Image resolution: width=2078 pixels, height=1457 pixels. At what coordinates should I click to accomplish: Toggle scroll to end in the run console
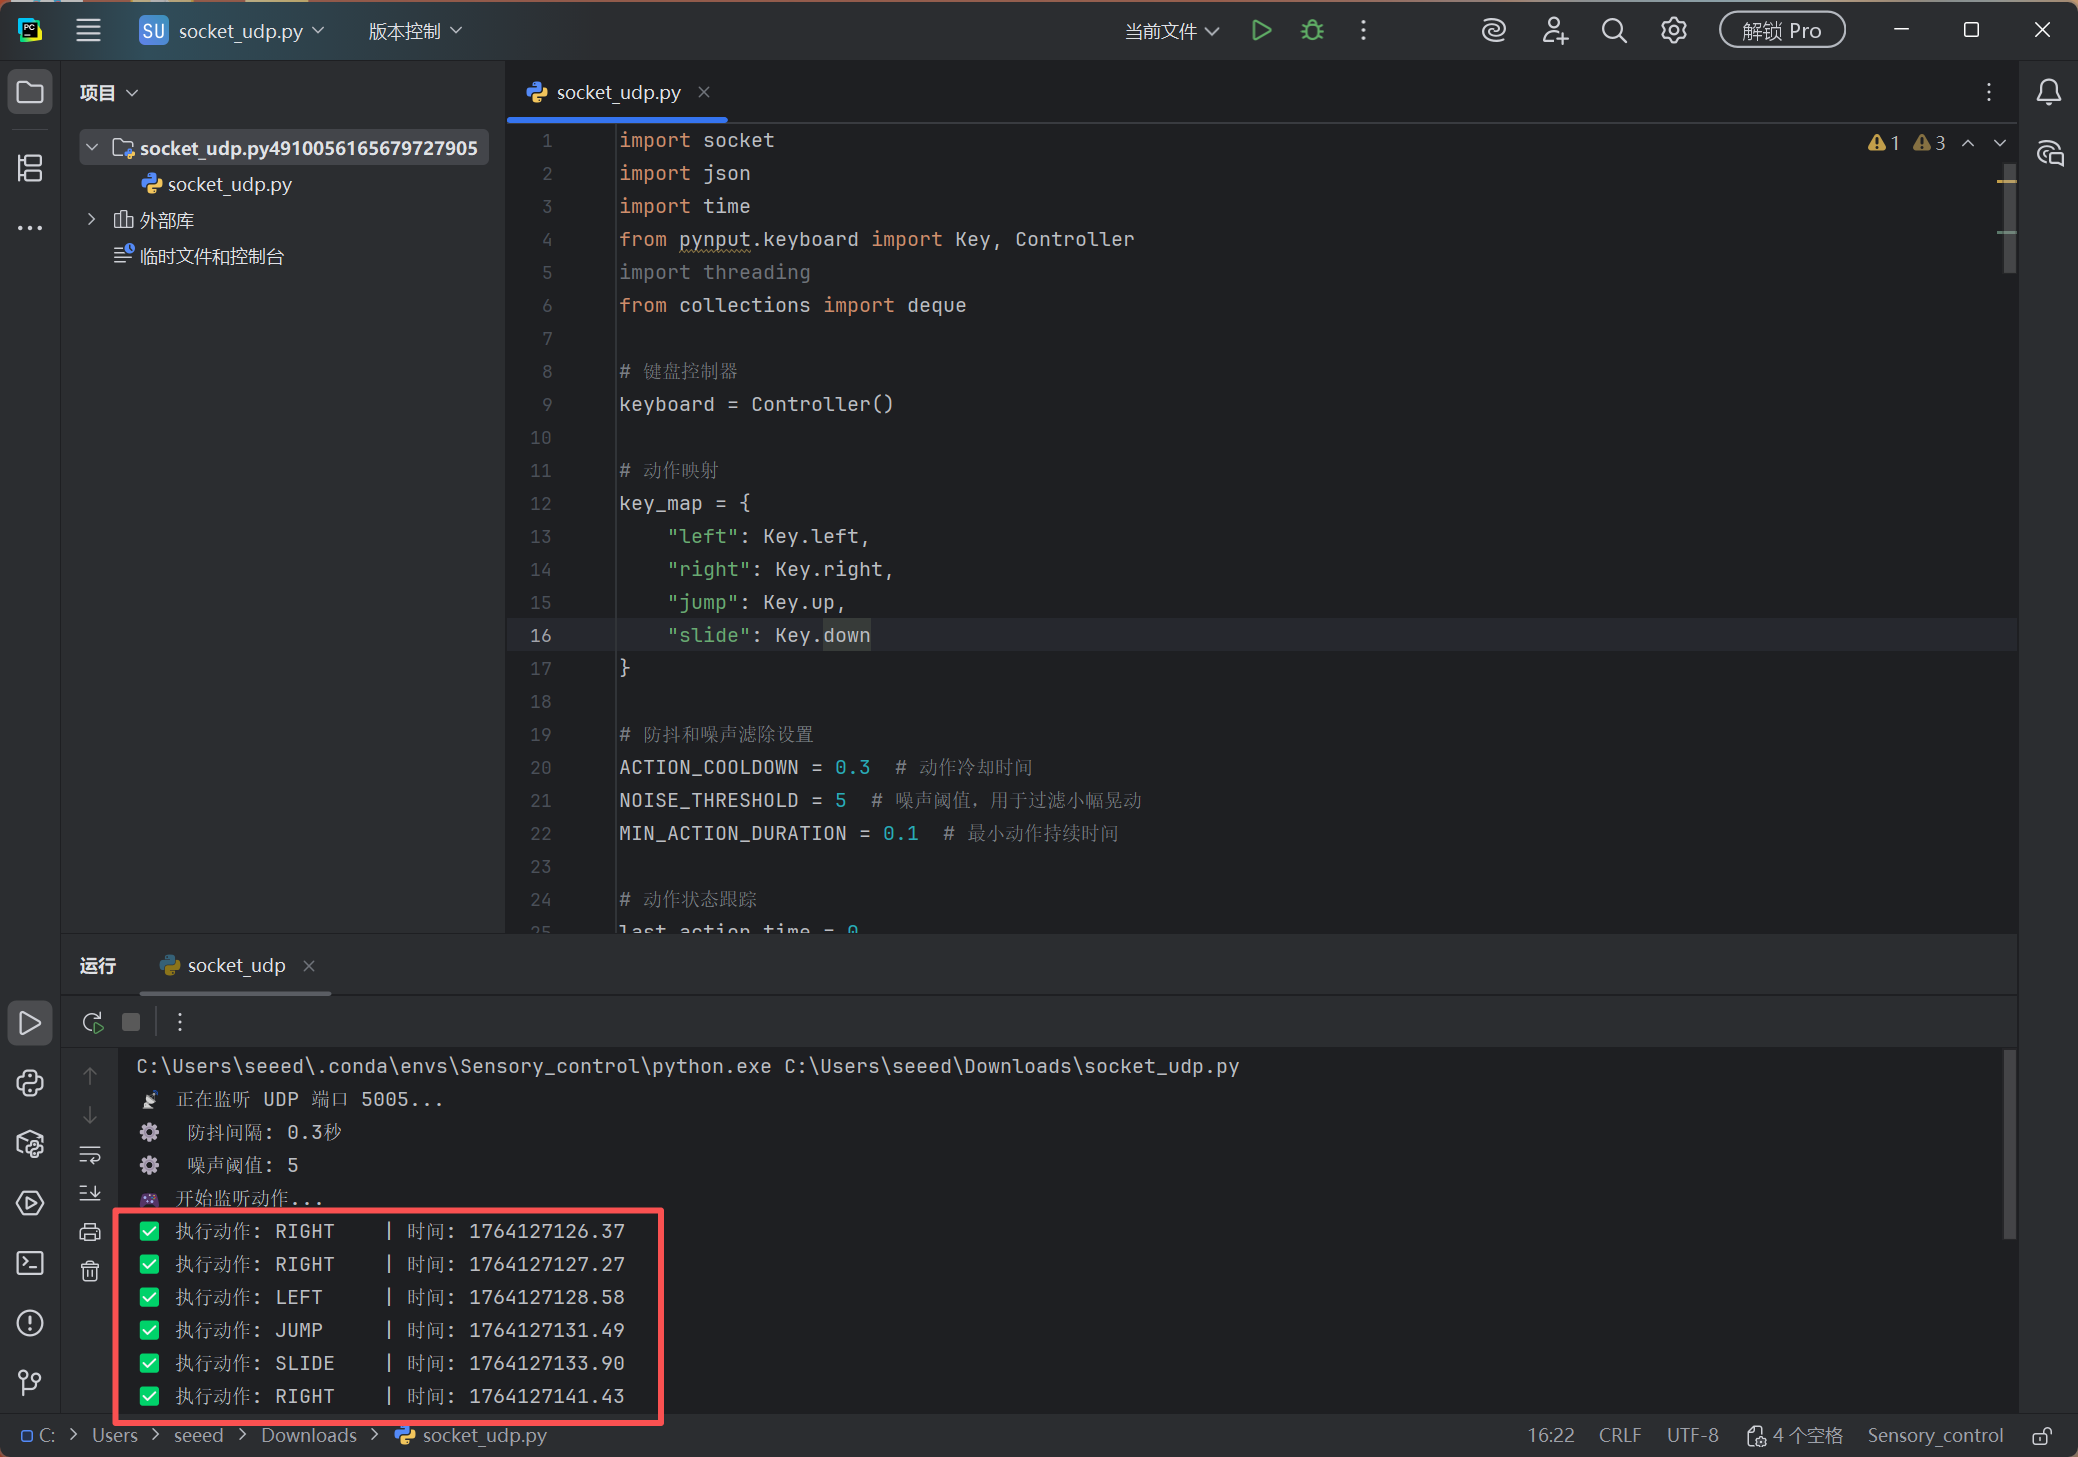pyautogui.click(x=90, y=1193)
